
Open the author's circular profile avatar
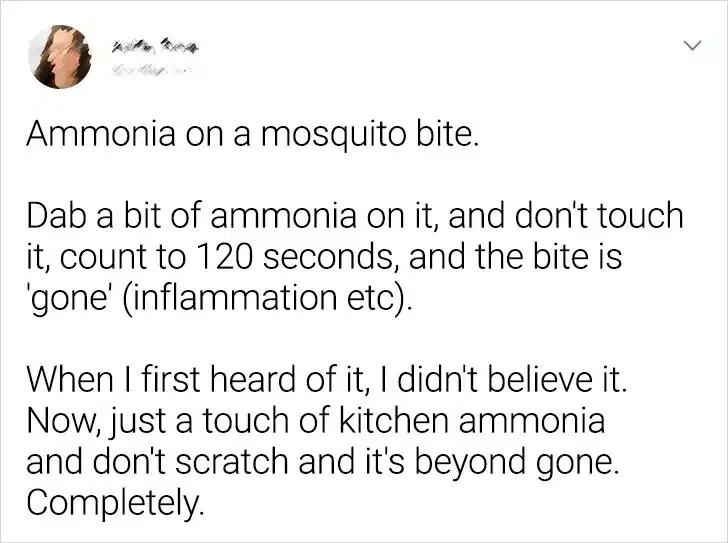[60, 57]
